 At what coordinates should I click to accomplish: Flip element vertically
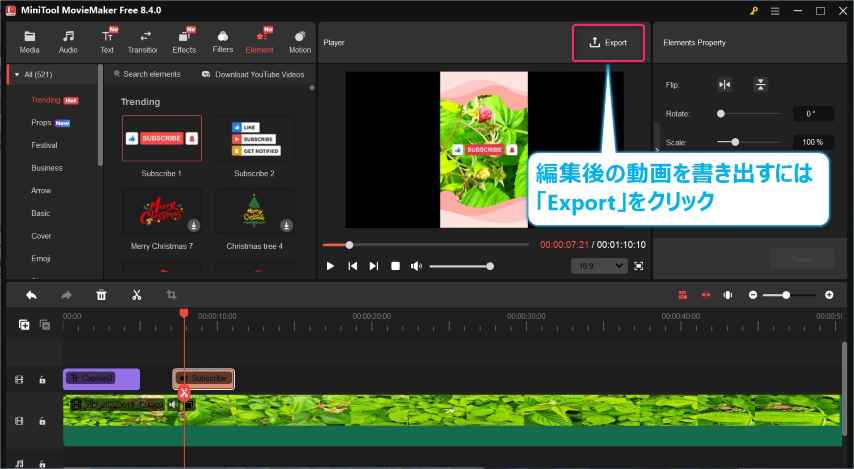click(x=761, y=85)
